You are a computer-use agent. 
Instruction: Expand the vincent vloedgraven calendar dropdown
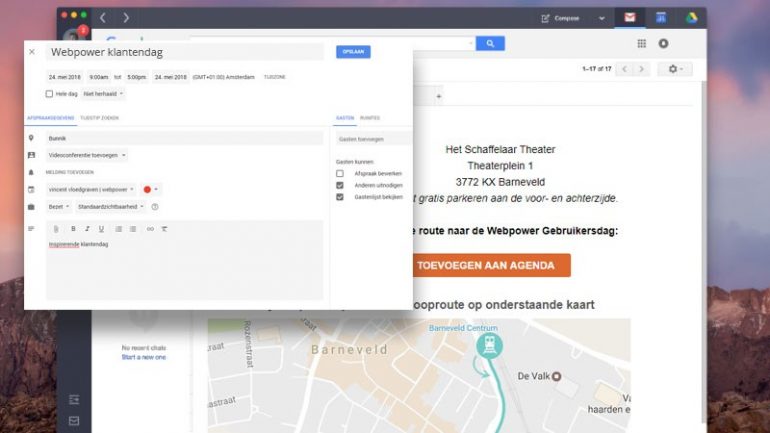pyautogui.click(x=91, y=189)
